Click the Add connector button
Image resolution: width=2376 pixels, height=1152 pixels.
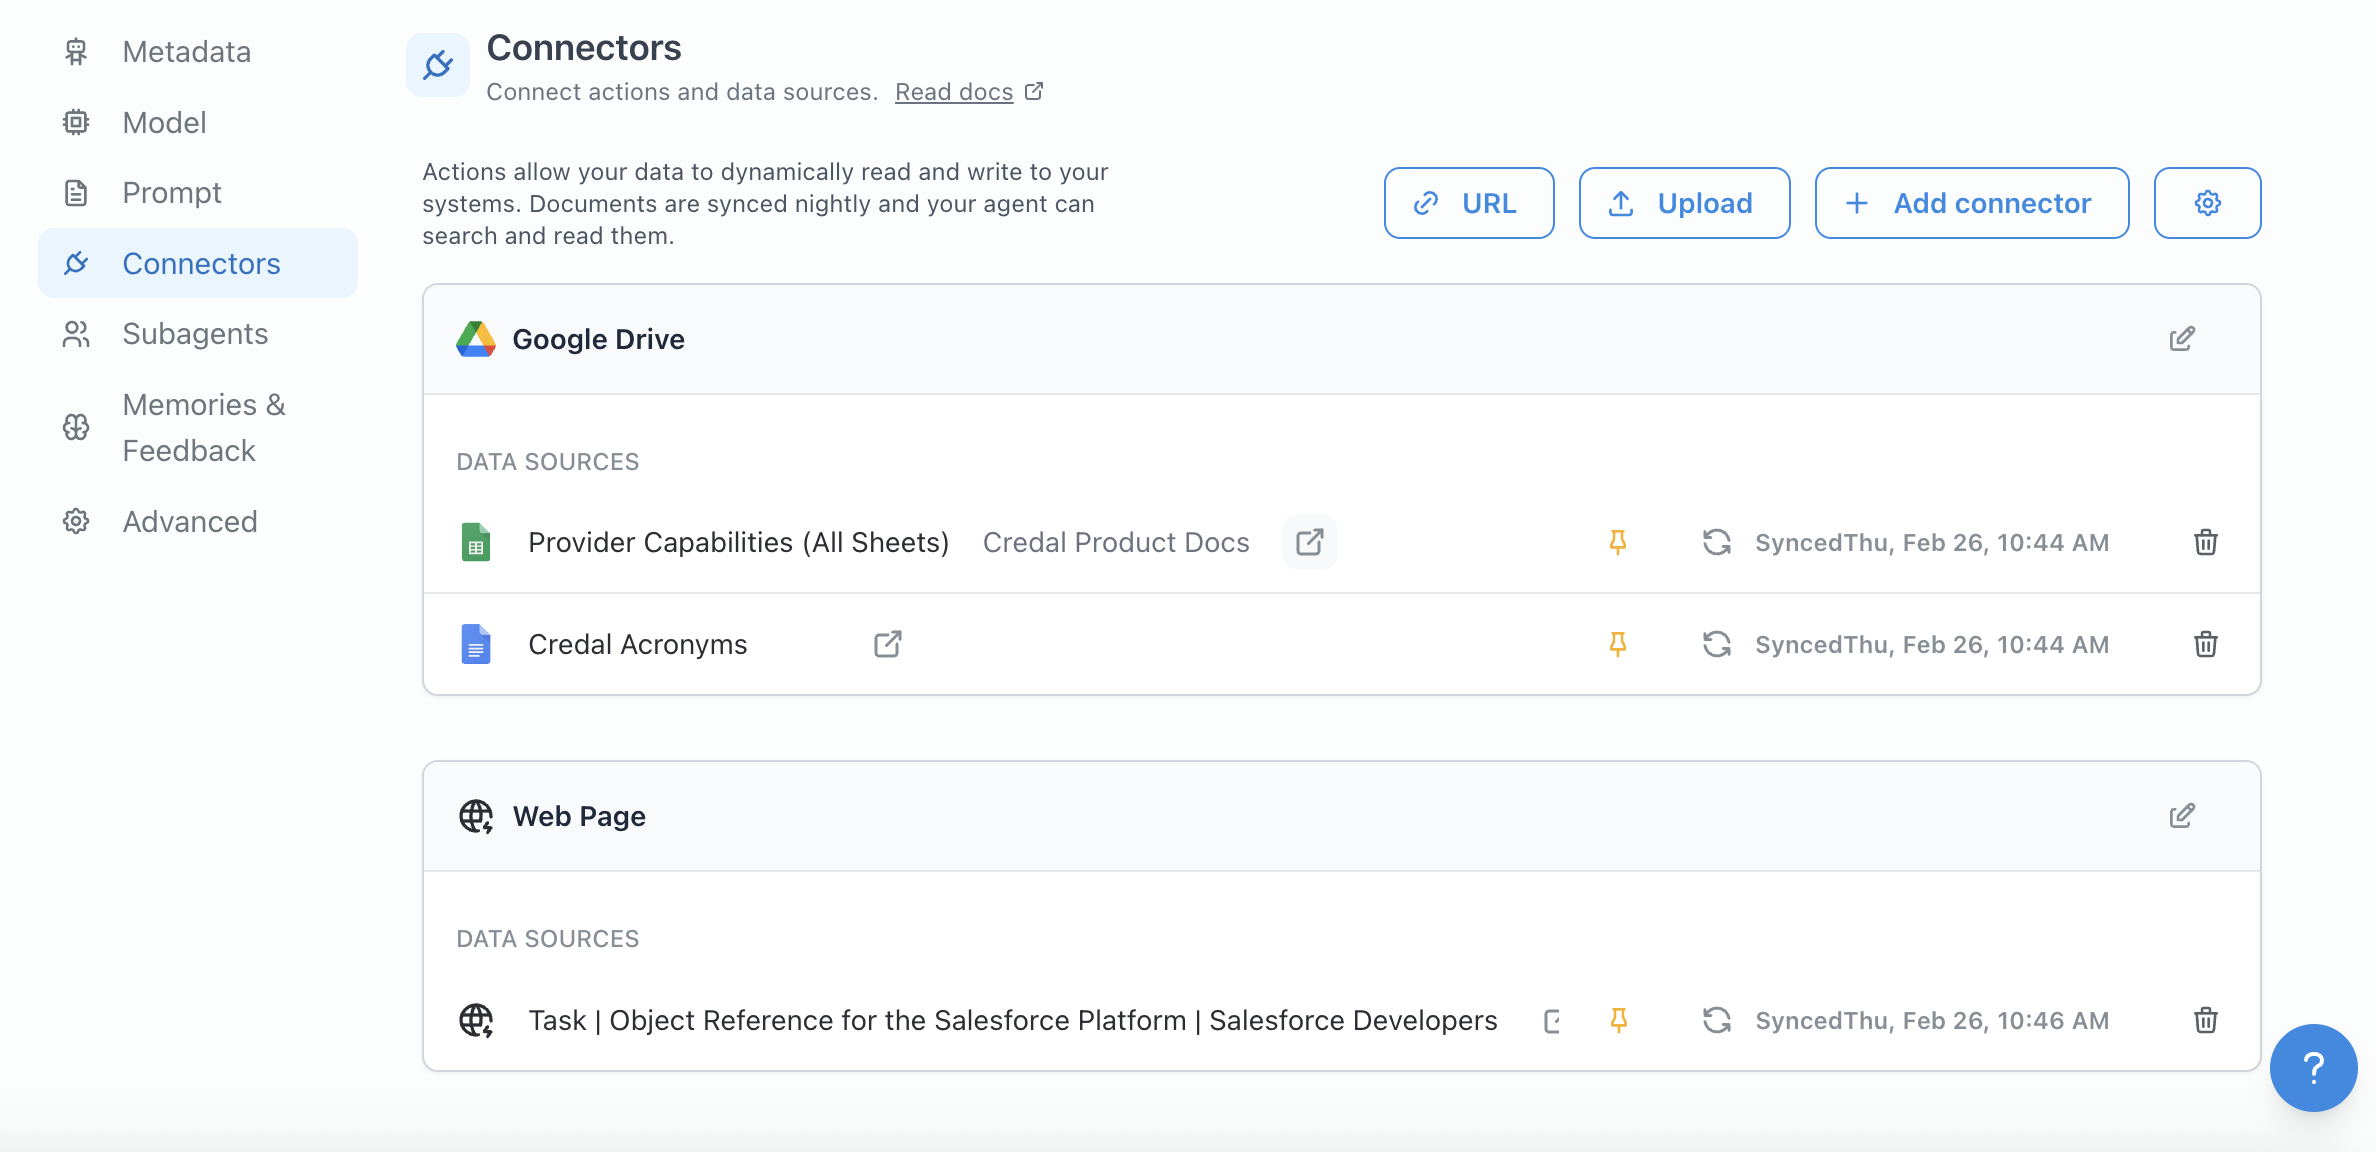point(1971,203)
